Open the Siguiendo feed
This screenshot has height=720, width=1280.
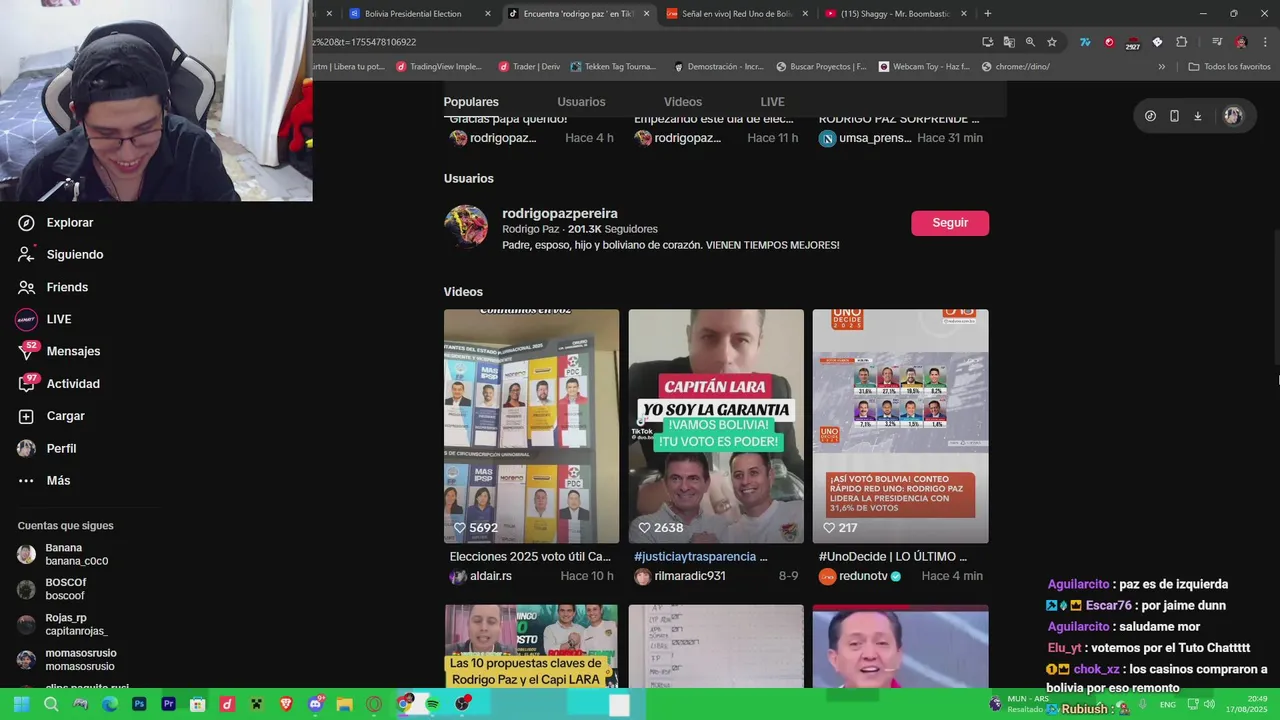coord(60,255)
